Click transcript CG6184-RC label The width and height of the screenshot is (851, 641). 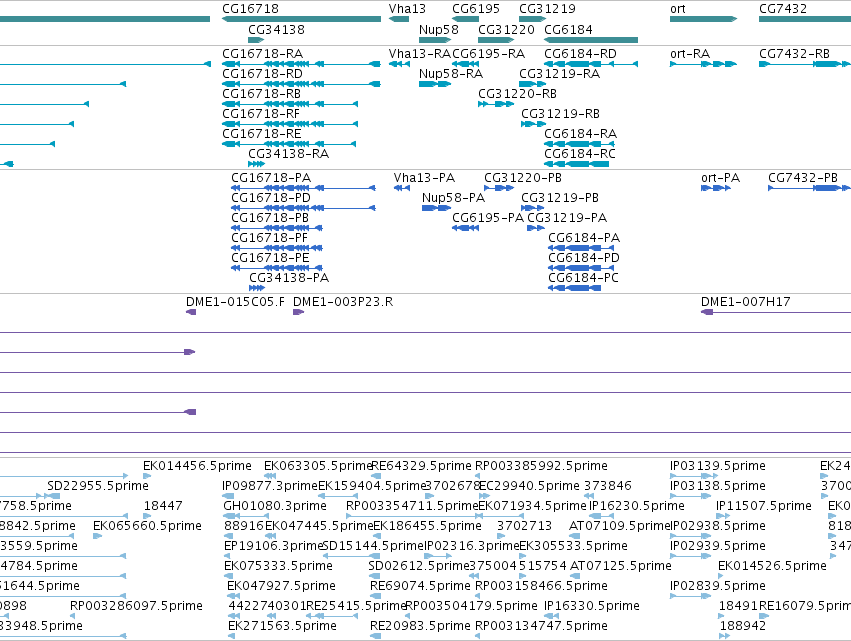point(580,154)
